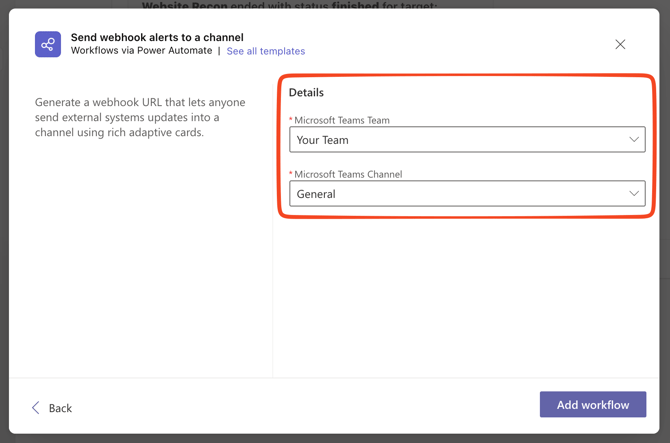Click the webhook workflow share icon

[x=48, y=44]
